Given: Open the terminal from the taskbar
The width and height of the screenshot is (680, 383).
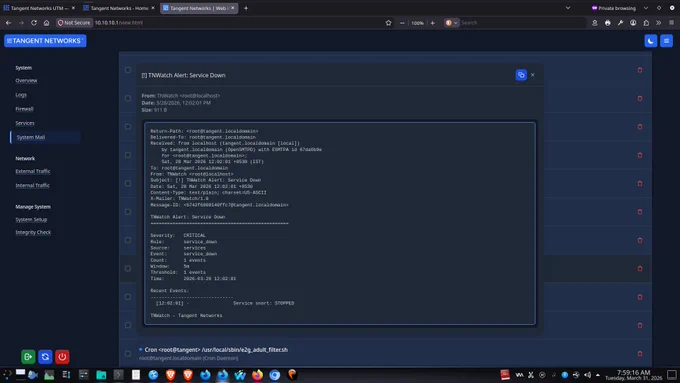Looking at the screenshot, I should 118,375.
